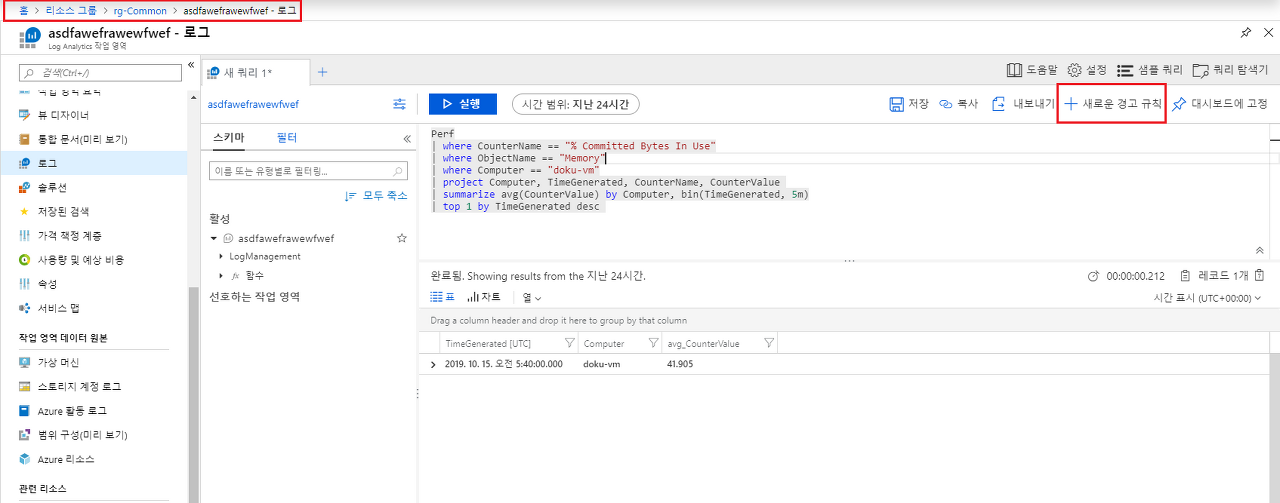Filter the avg_CounterValue column
The width and height of the screenshot is (1280, 503).
click(769, 343)
